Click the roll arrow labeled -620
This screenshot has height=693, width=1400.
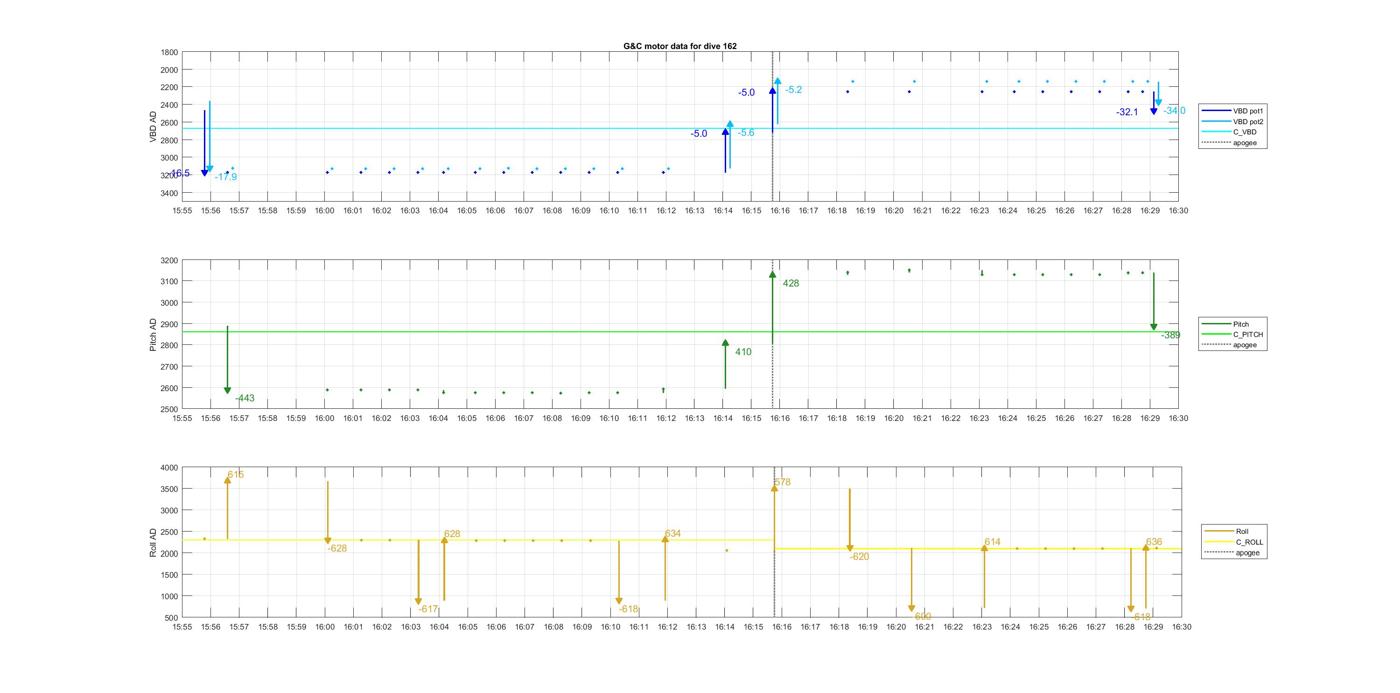click(850, 520)
